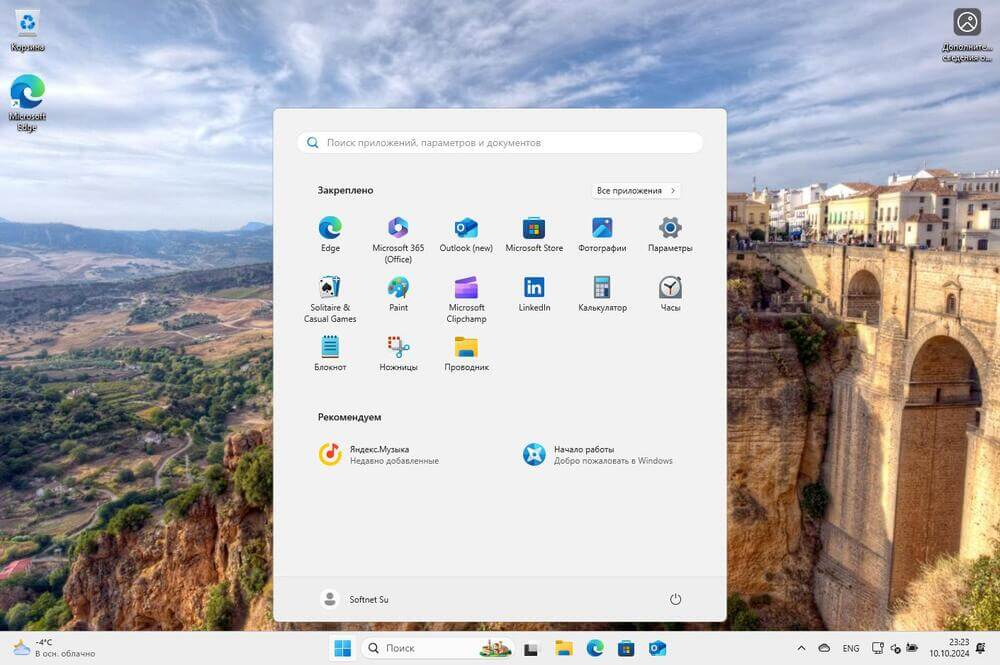Open Ножницы snipping tool
The image size is (1000, 665).
click(398, 354)
